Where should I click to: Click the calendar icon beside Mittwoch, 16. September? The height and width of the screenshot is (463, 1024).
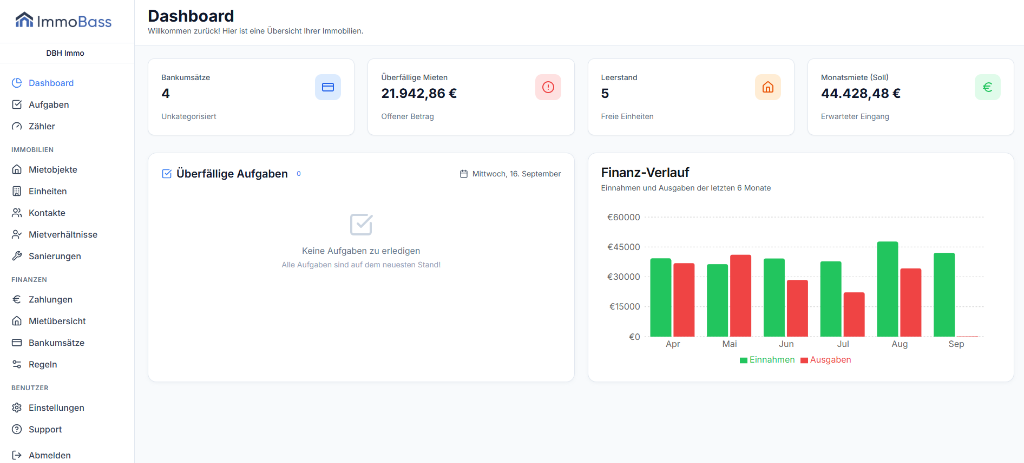click(x=464, y=174)
